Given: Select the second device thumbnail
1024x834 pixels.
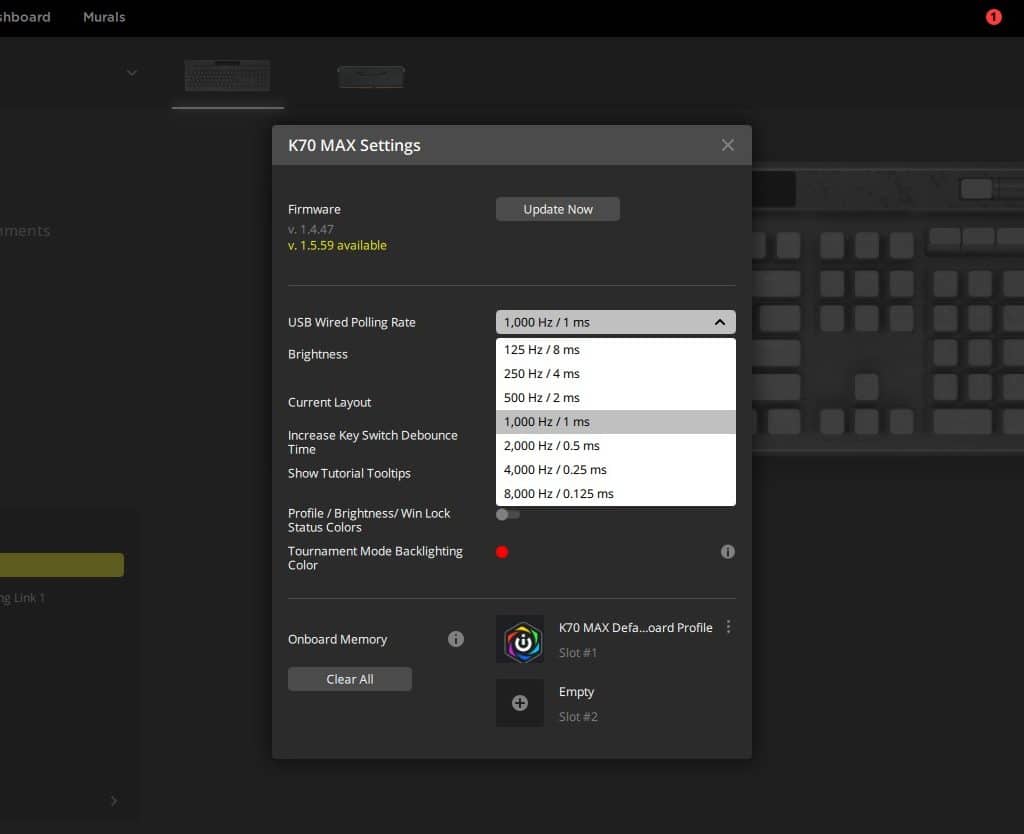Looking at the screenshot, I should pos(370,76).
